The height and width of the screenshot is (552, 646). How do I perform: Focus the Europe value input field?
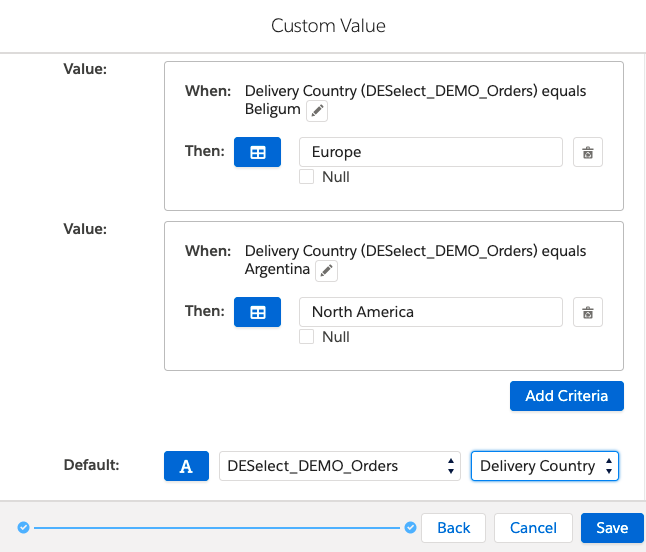[x=431, y=152]
